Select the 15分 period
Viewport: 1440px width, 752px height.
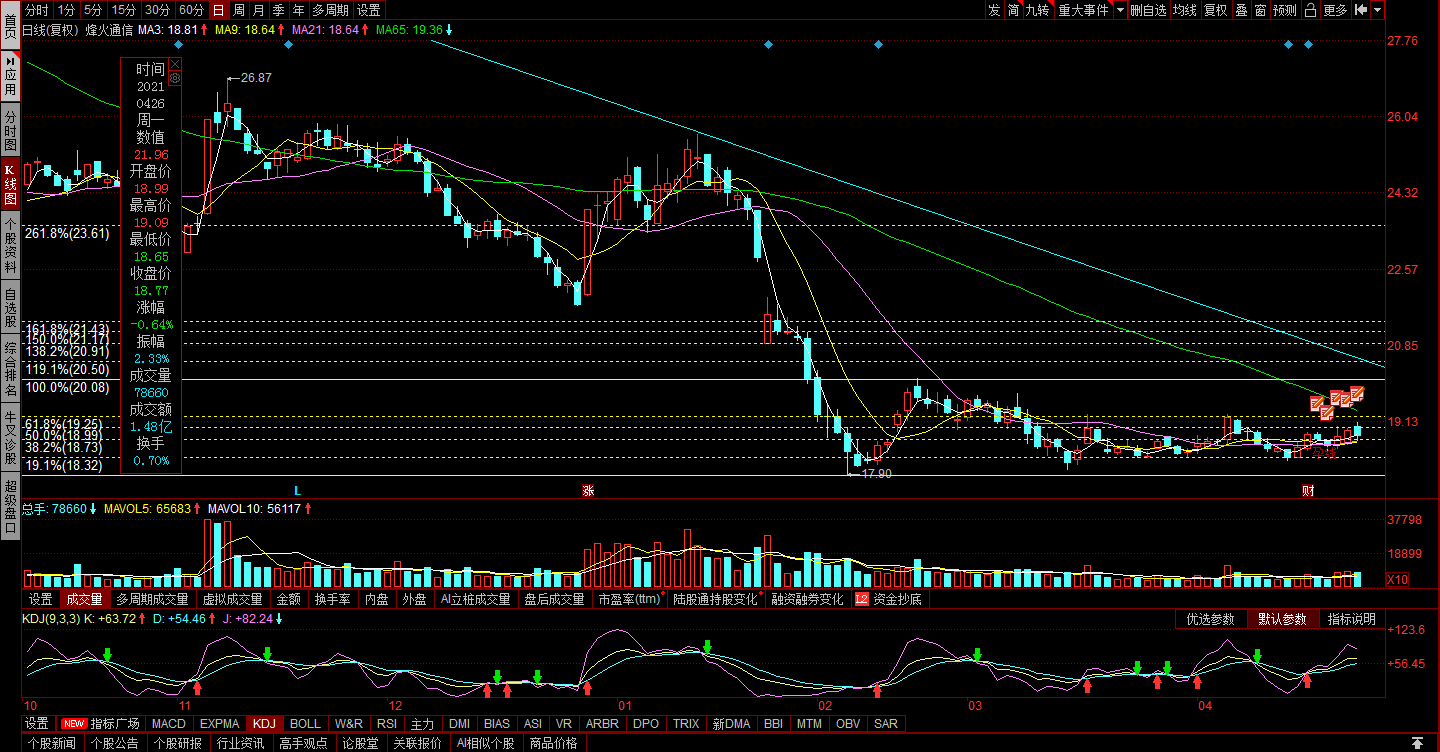(x=123, y=10)
